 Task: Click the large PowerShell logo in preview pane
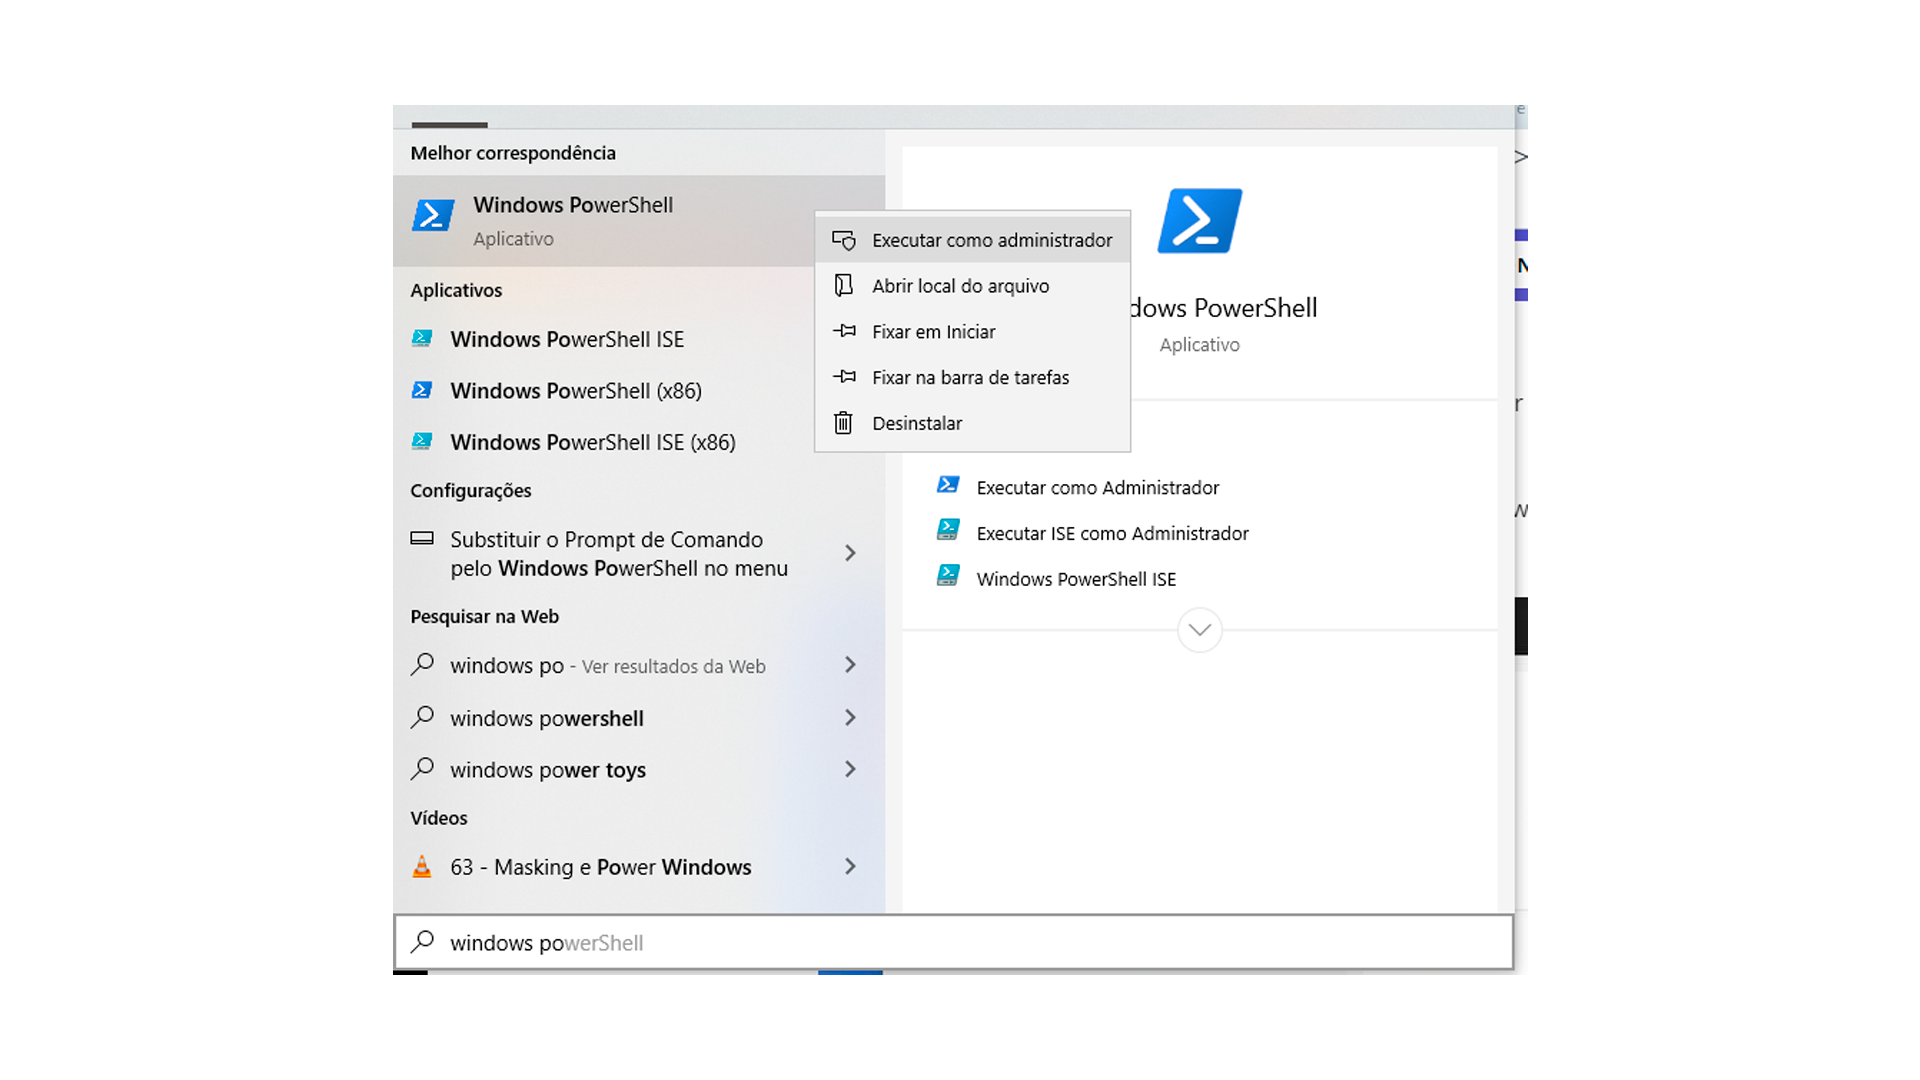click(1199, 221)
